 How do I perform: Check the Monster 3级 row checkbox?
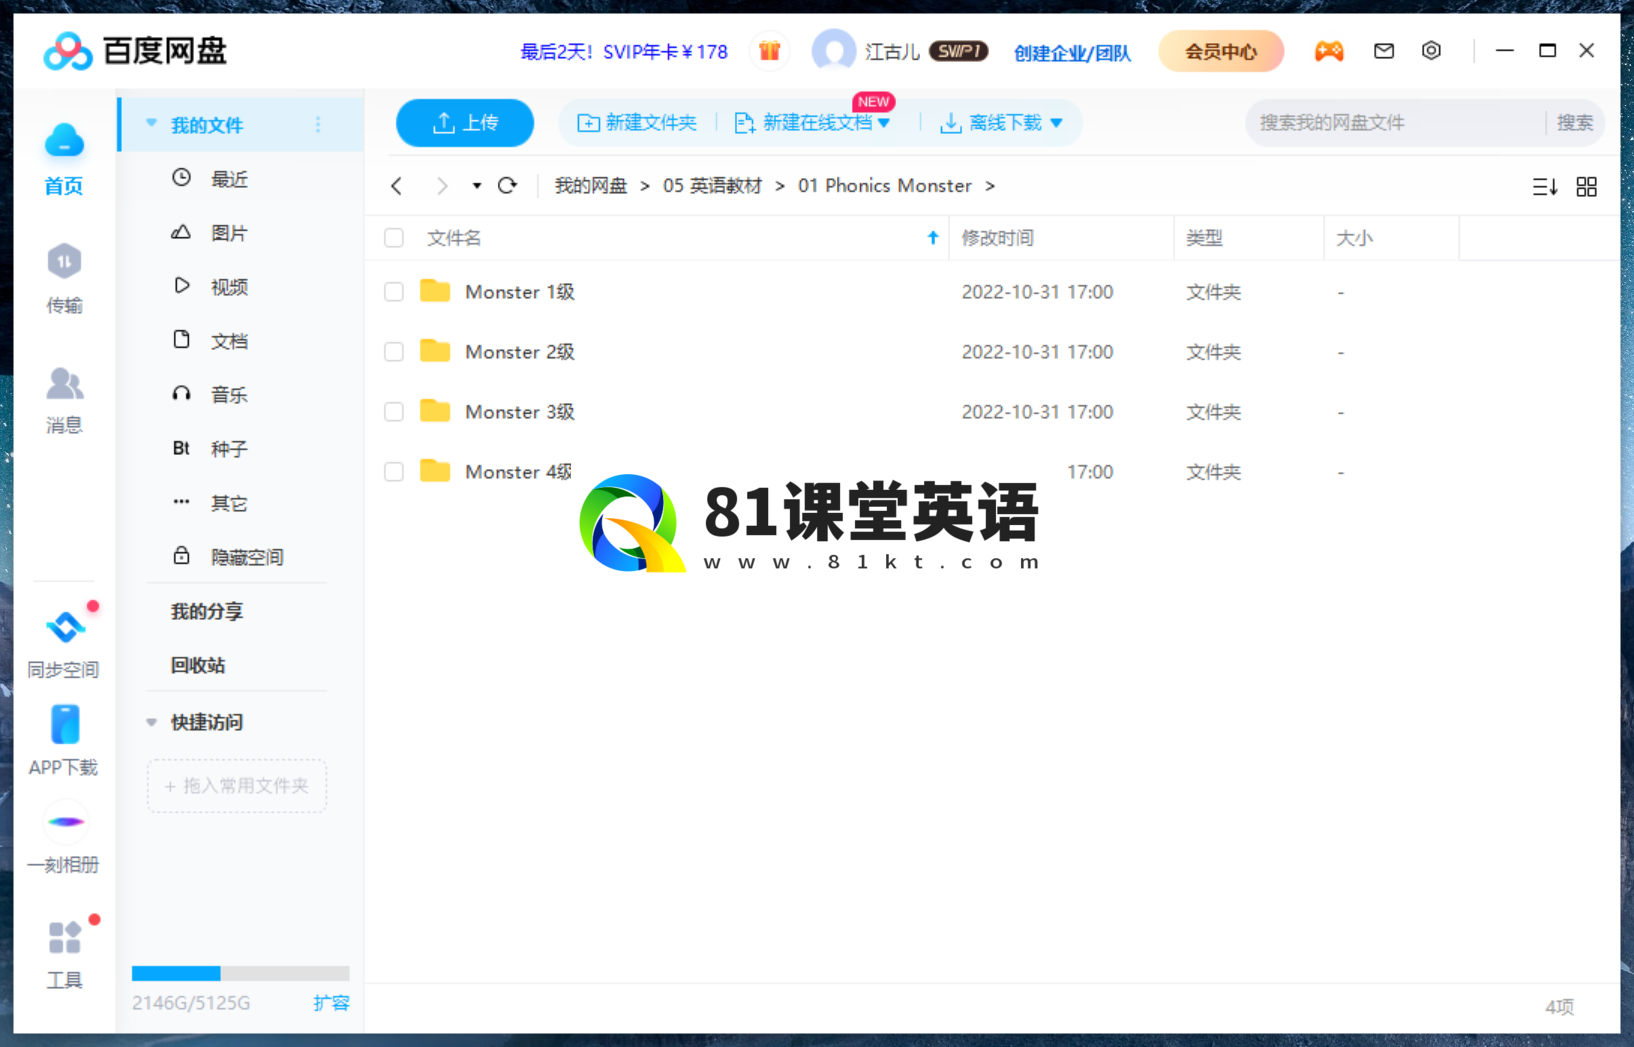click(394, 412)
